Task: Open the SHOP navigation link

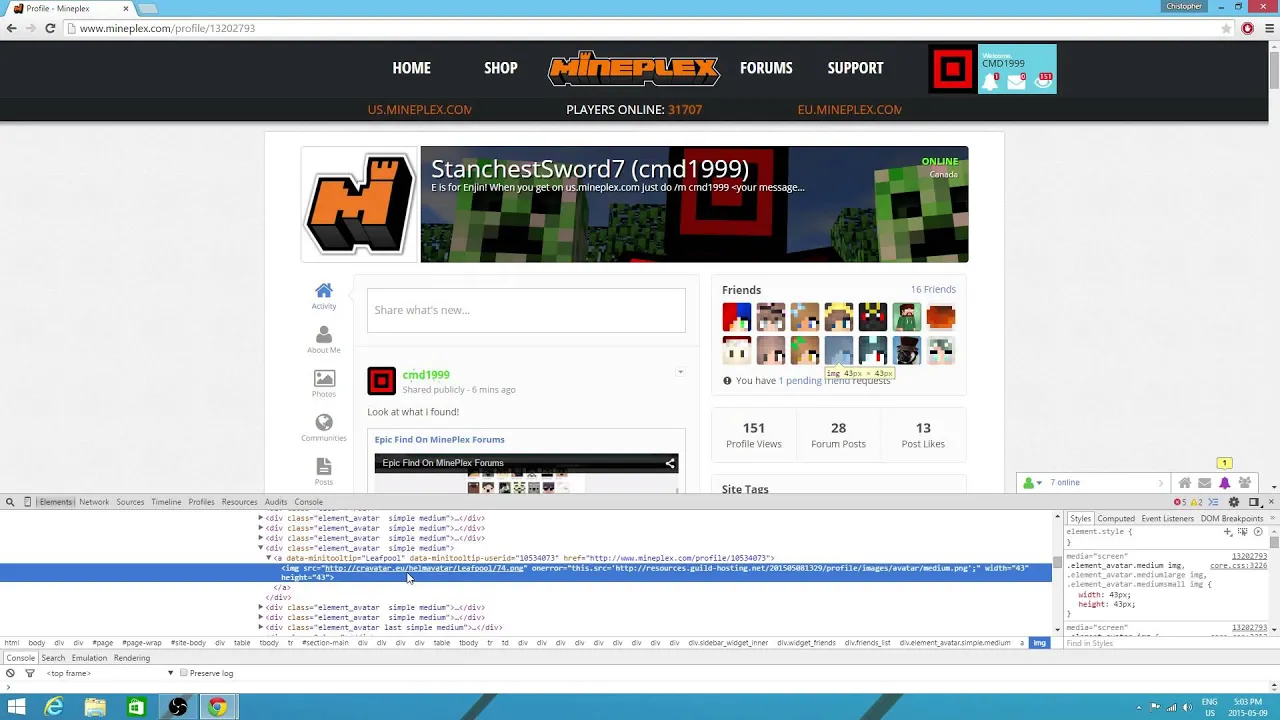Action: coord(501,68)
